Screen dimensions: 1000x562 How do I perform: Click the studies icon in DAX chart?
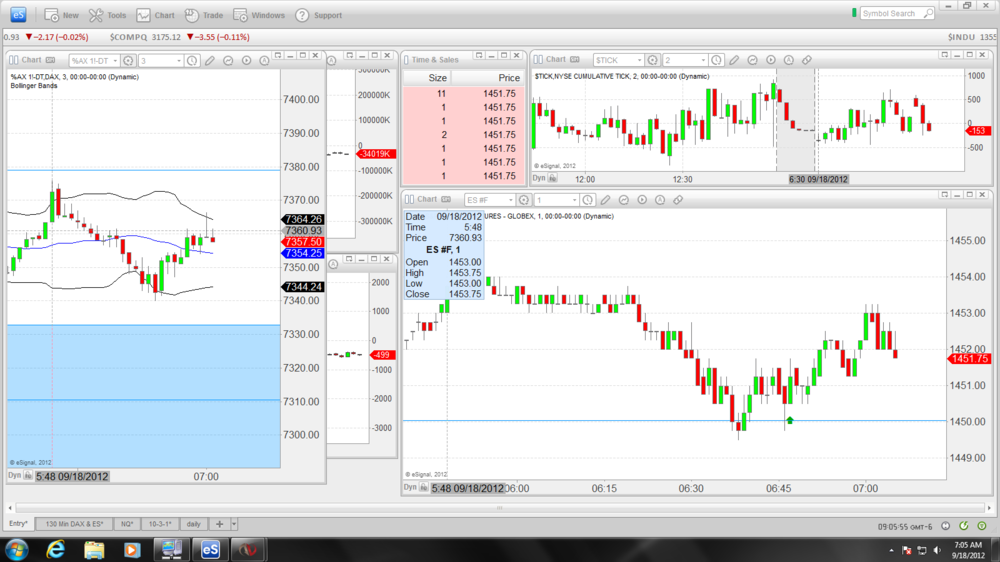coord(228,61)
